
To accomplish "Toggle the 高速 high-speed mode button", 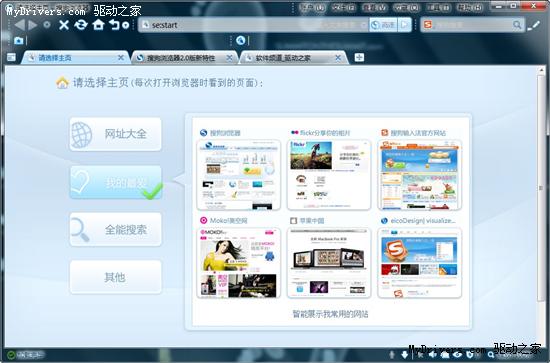I will (x=383, y=25).
